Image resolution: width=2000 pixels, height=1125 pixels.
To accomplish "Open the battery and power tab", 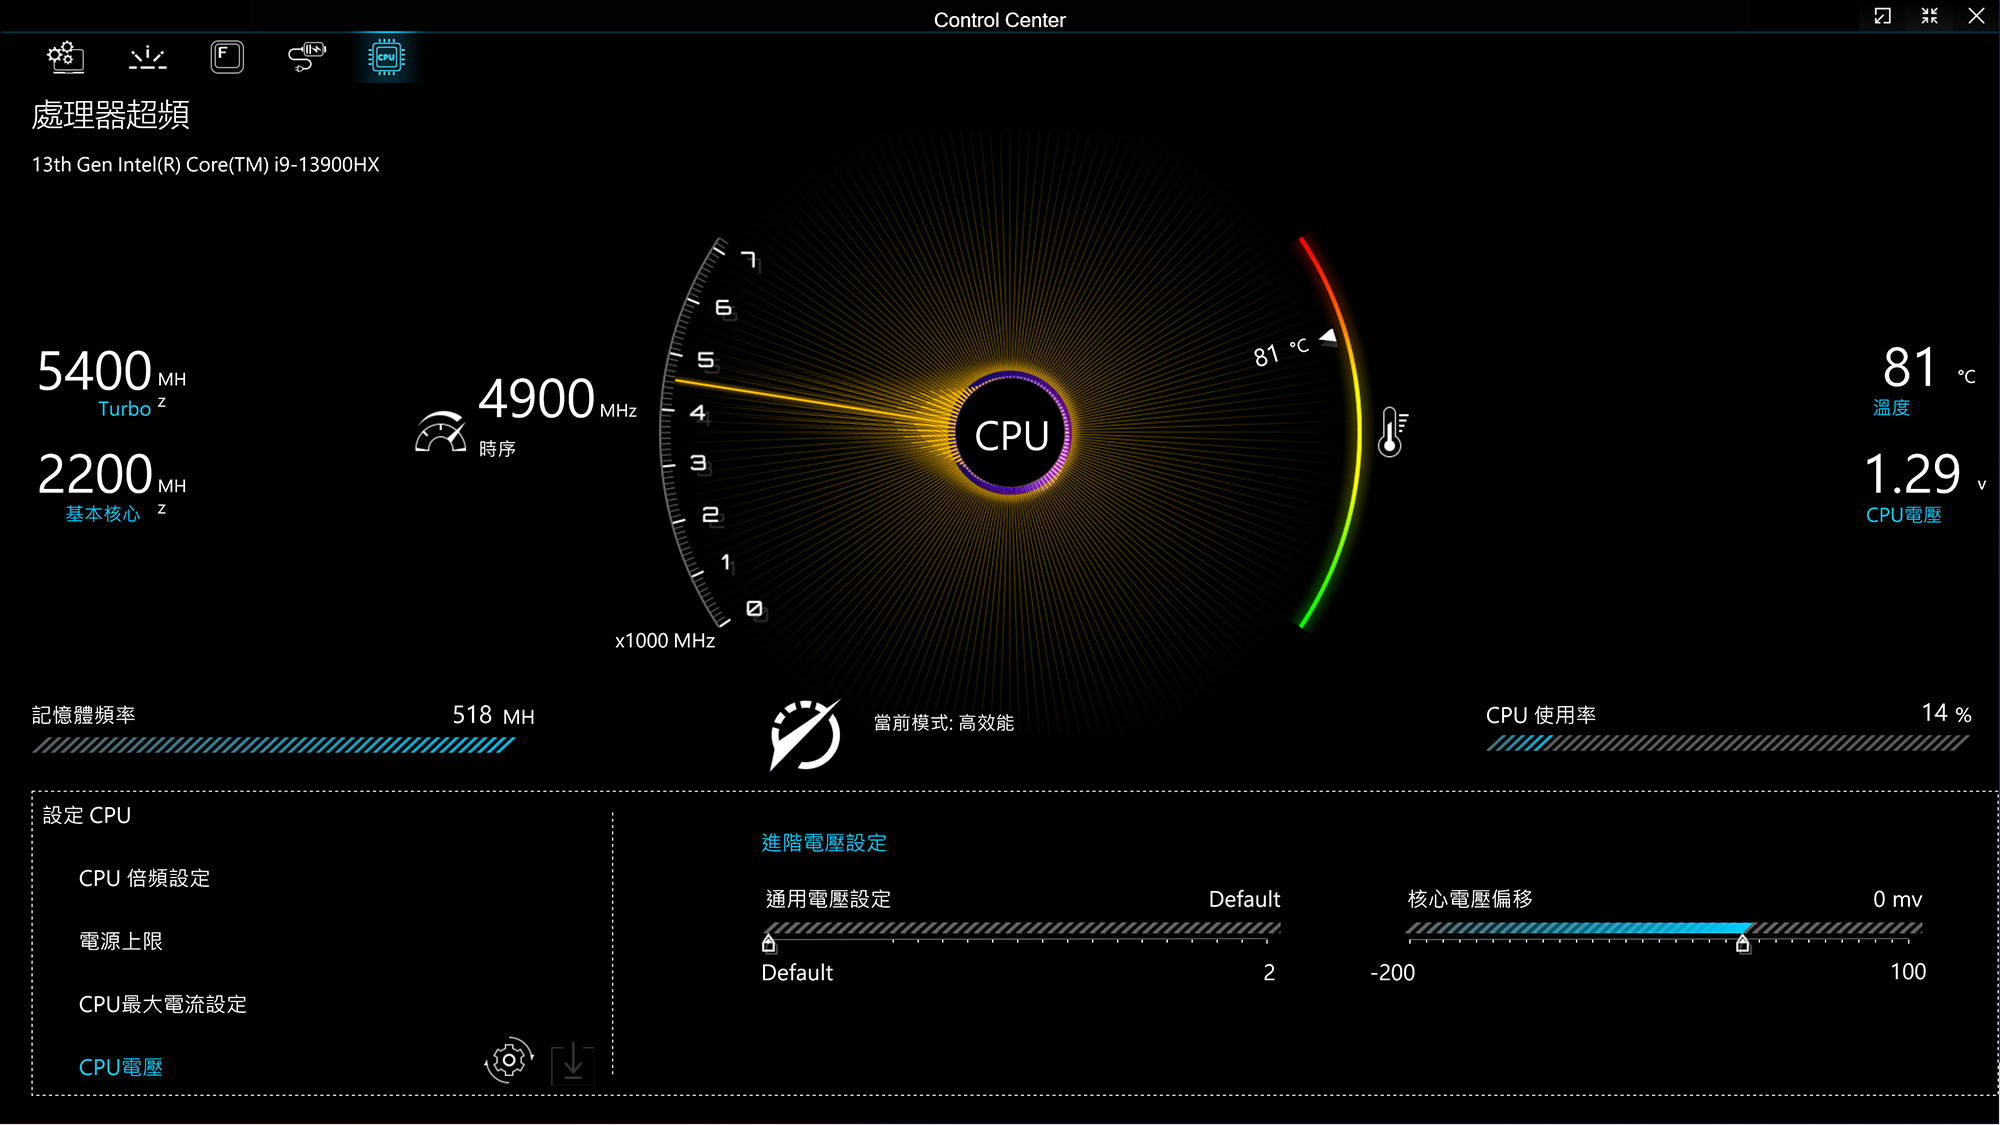I will [x=306, y=57].
